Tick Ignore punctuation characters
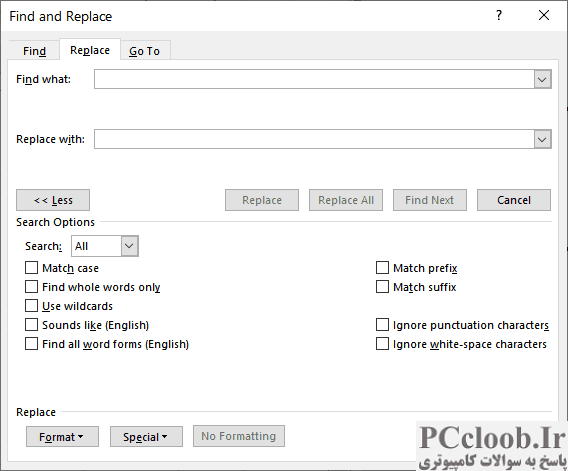Screen dimensions: 568x471 coord(382,325)
